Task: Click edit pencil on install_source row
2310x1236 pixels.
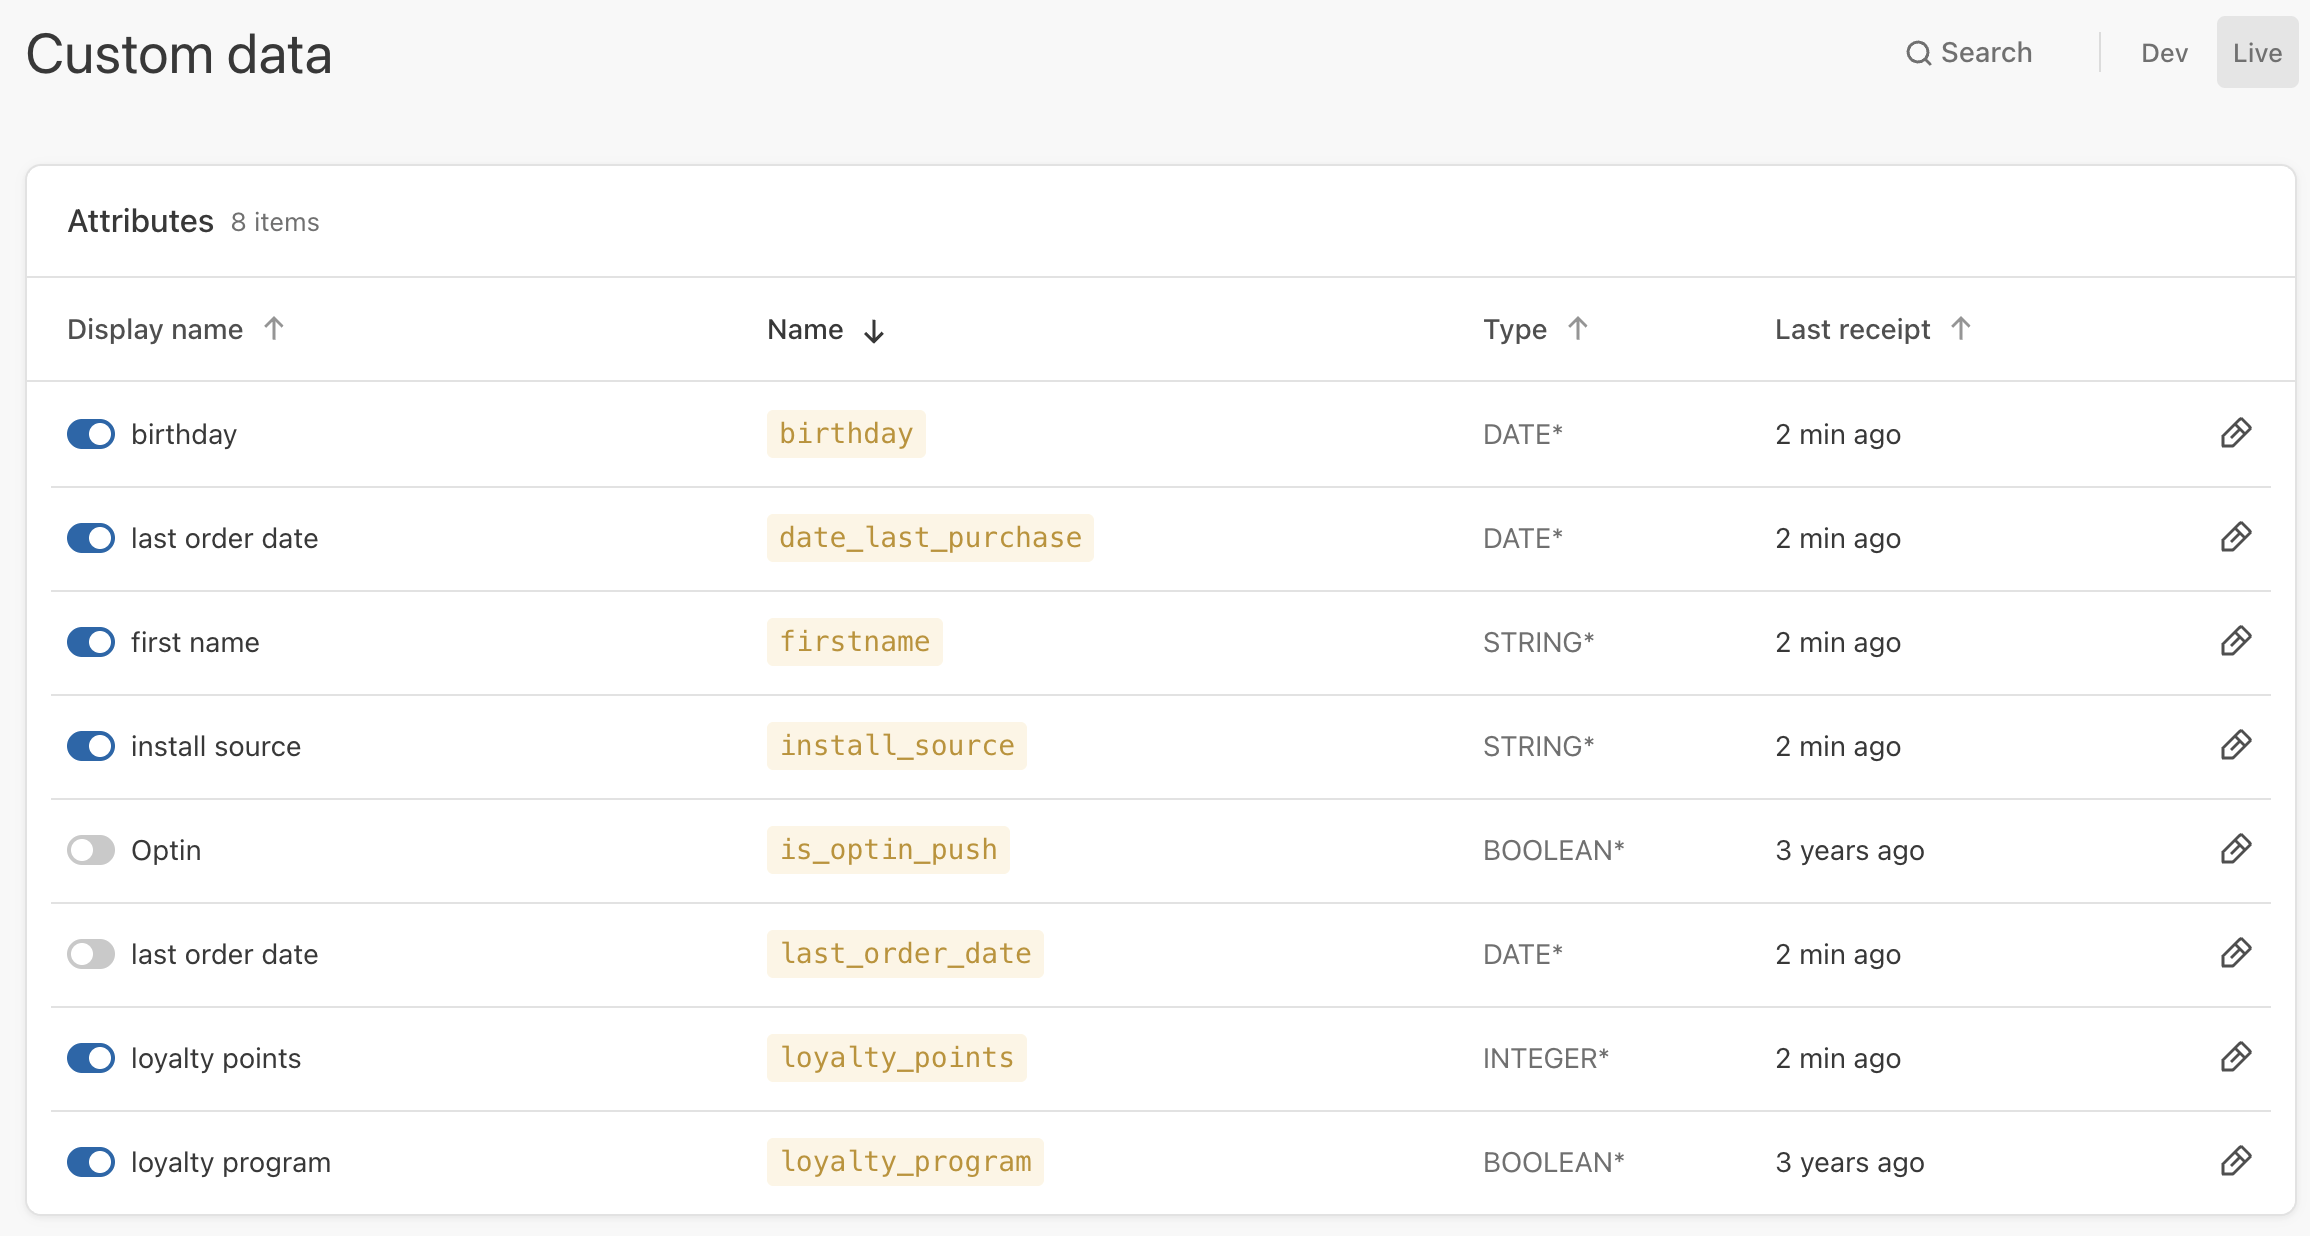Action: 2235,745
